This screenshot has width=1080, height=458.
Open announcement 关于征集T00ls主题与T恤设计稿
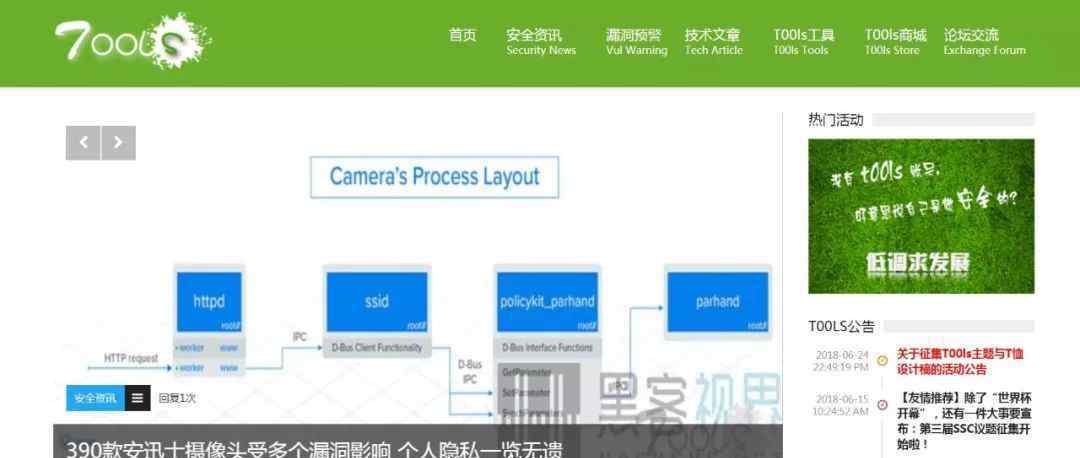(960, 362)
